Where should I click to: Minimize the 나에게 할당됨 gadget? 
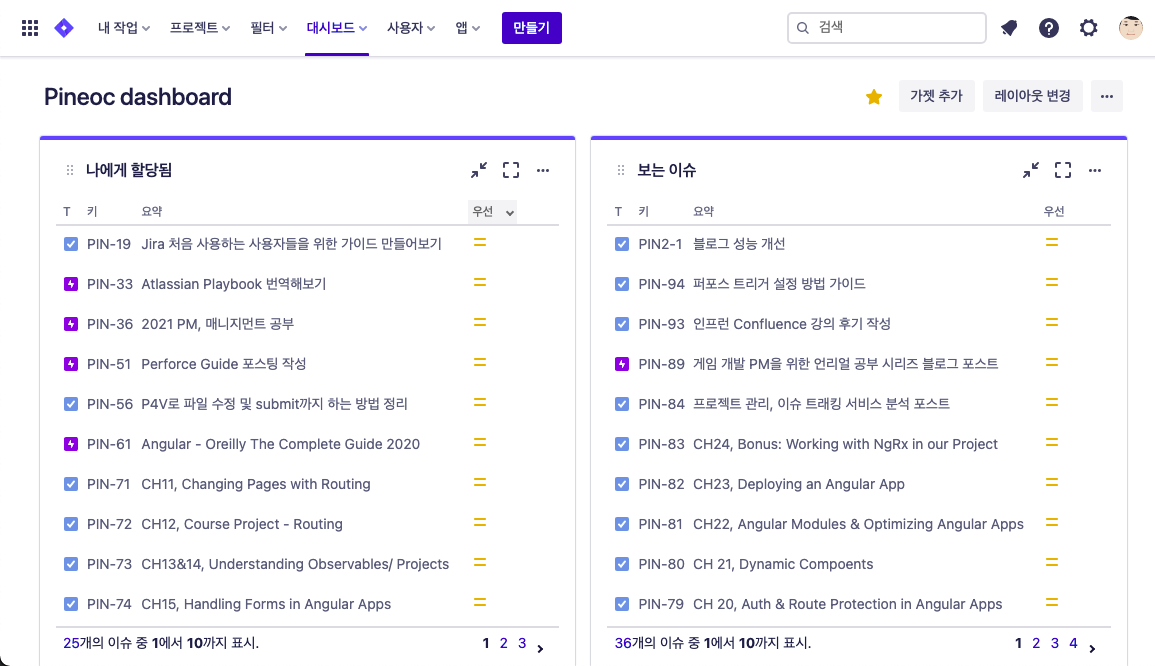click(x=479, y=170)
